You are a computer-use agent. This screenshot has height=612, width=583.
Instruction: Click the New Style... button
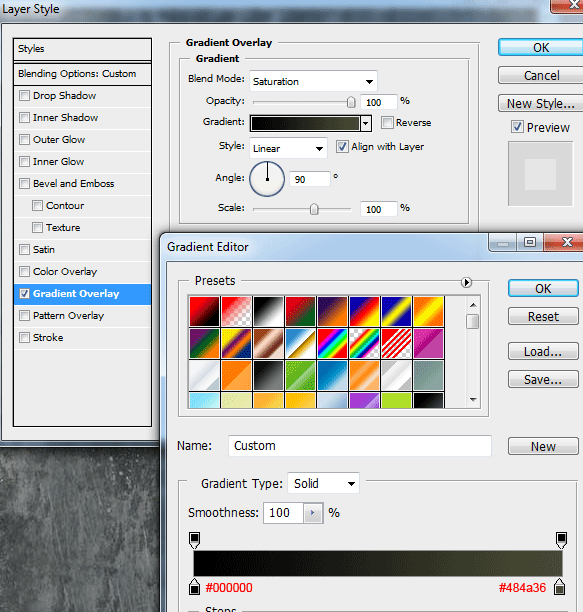540,103
